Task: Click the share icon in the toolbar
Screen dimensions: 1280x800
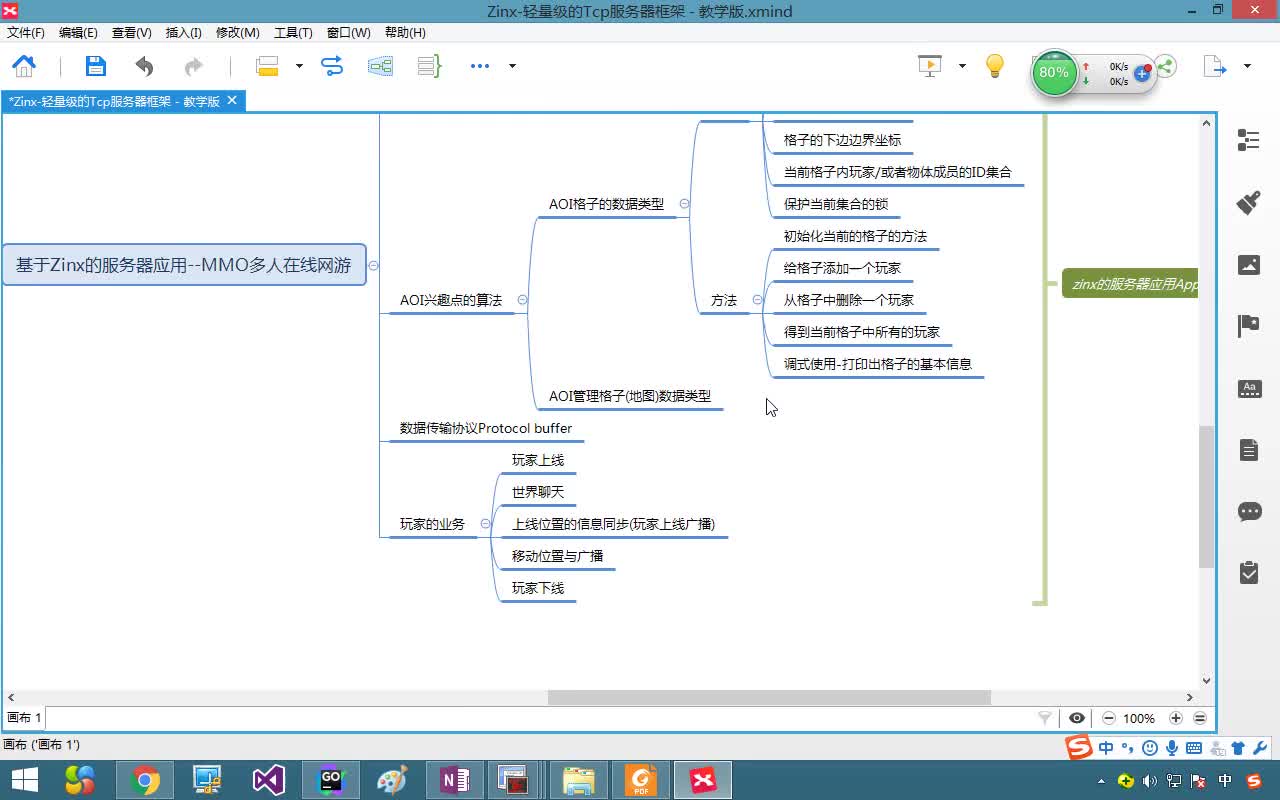Action: 1166,67
